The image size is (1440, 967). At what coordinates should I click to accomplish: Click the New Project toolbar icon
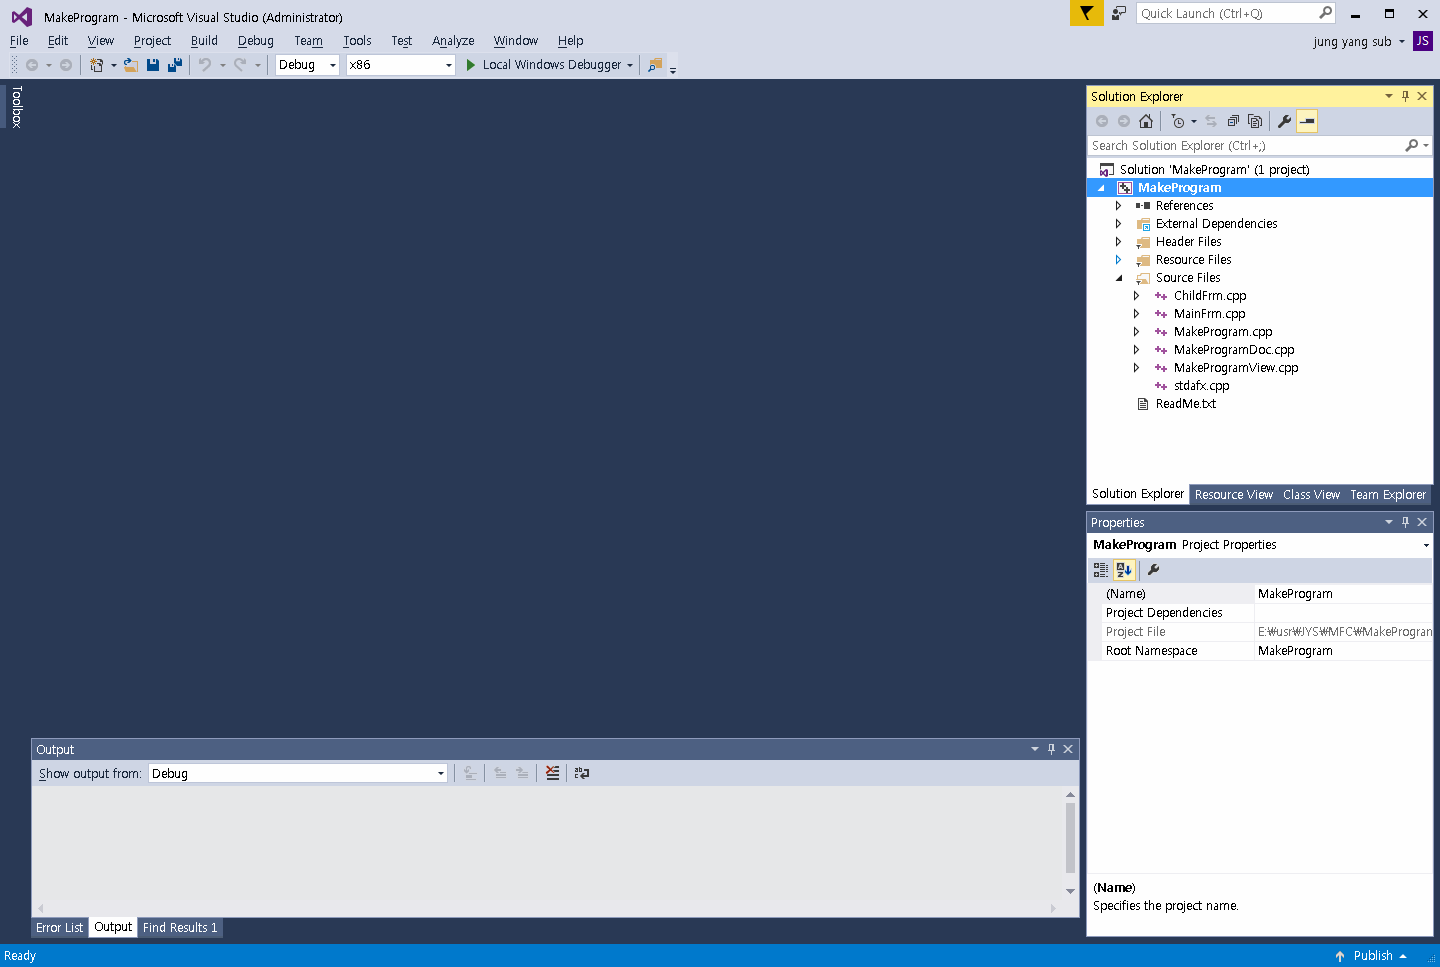pos(97,65)
